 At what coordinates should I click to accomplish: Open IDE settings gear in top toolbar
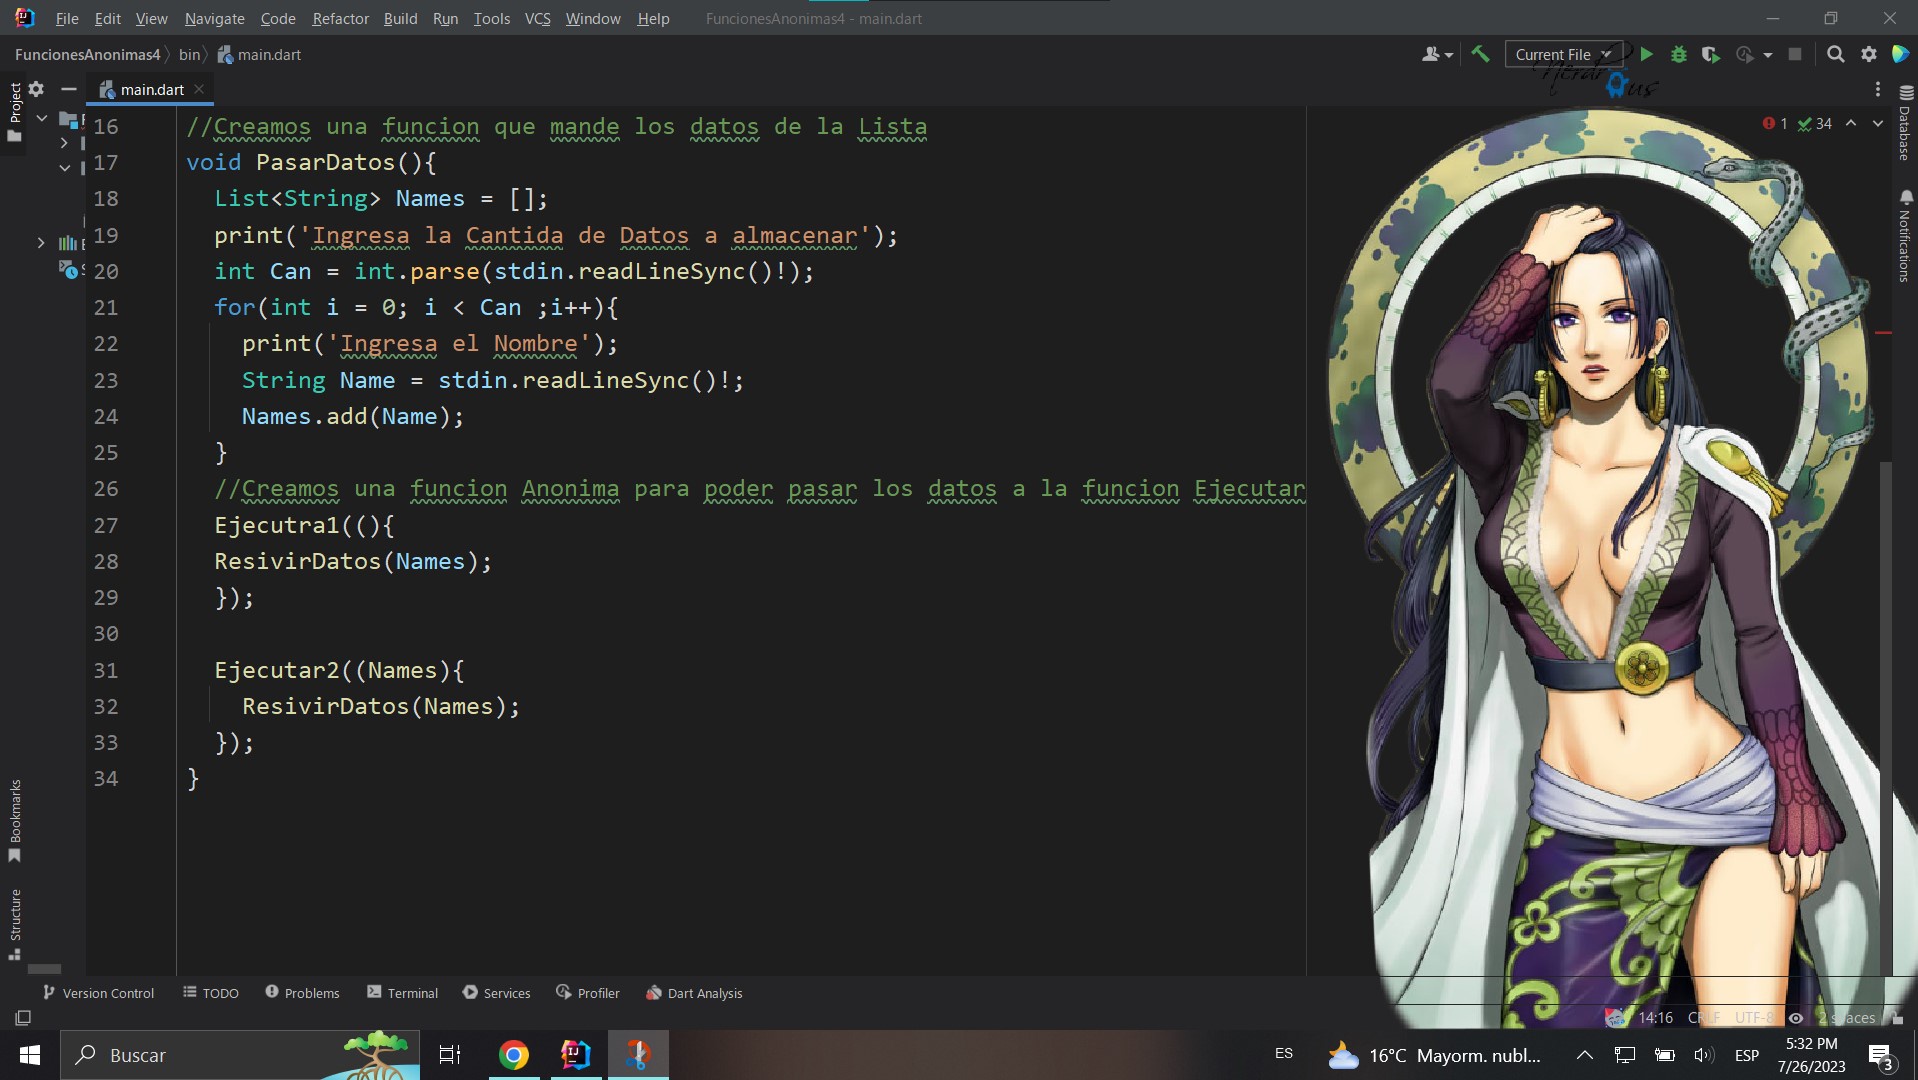1868,55
